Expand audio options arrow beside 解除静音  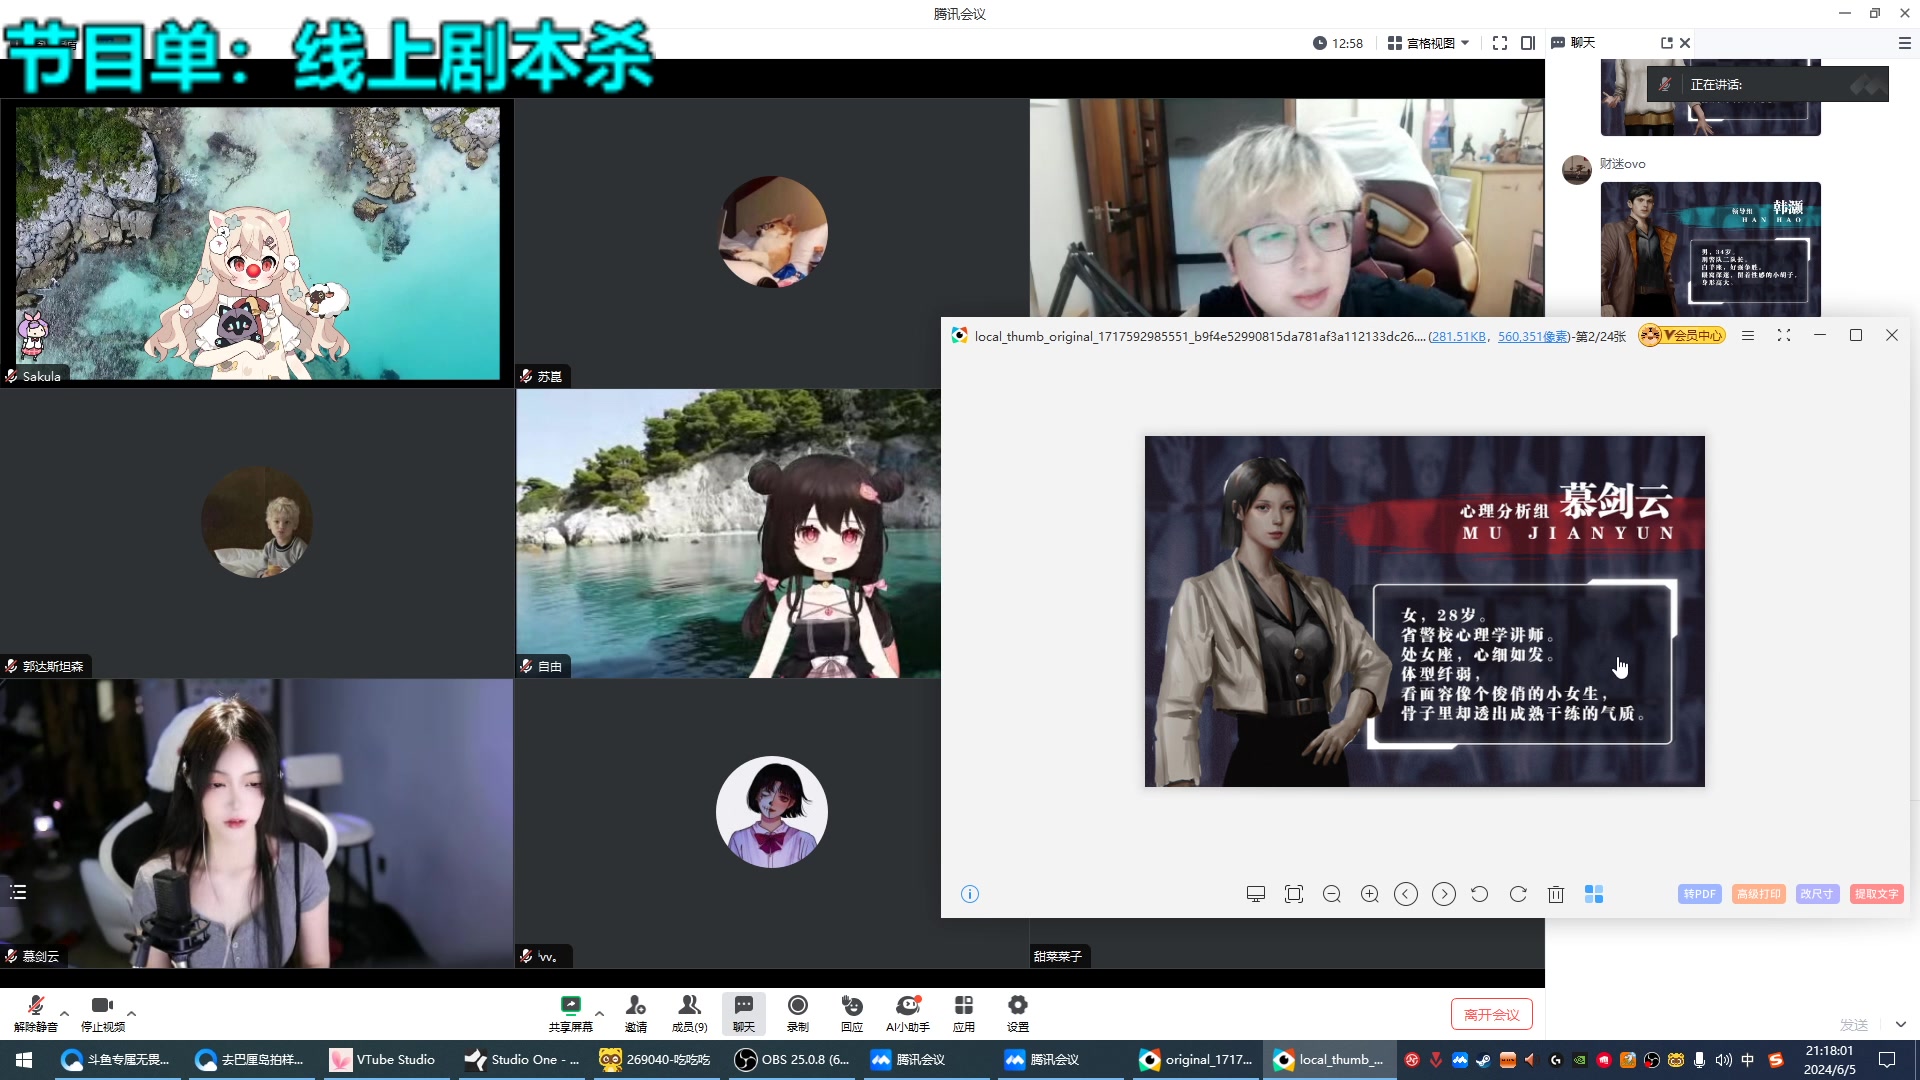(x=65, y=1013)
